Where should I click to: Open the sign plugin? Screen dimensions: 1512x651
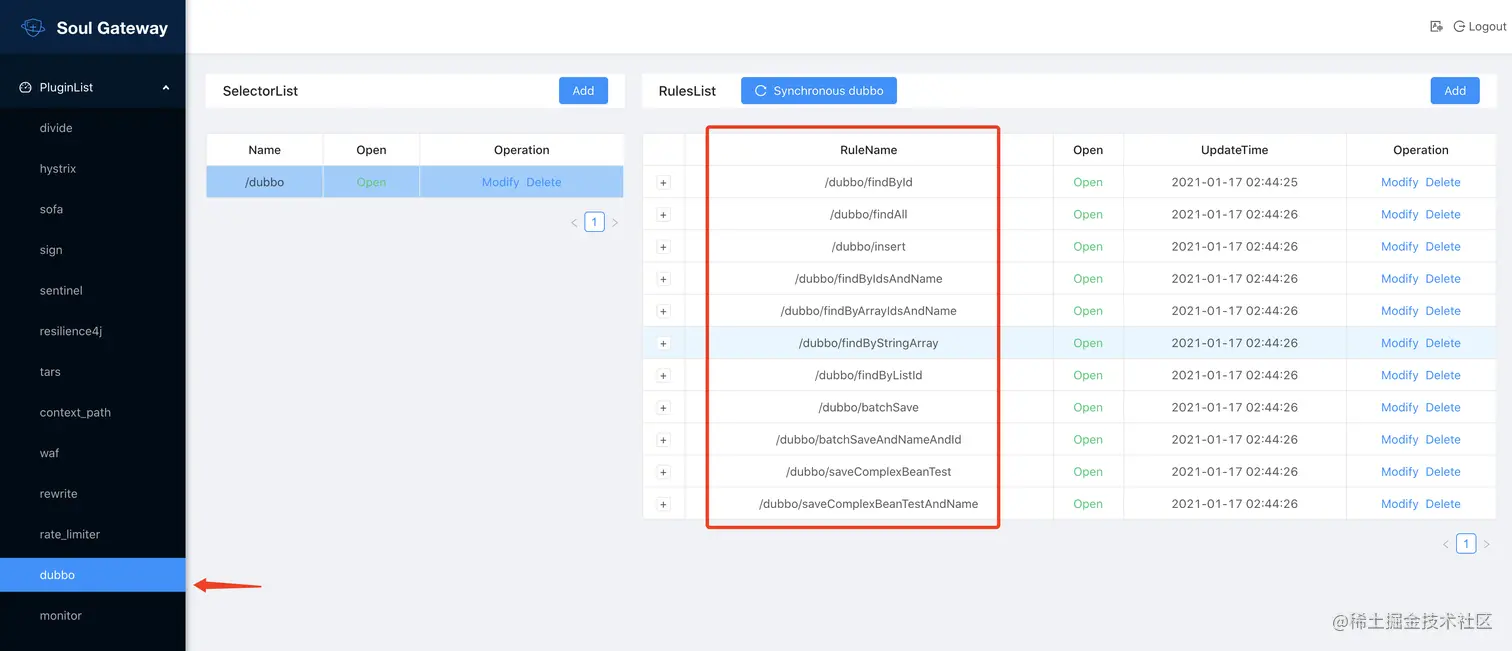93,250
